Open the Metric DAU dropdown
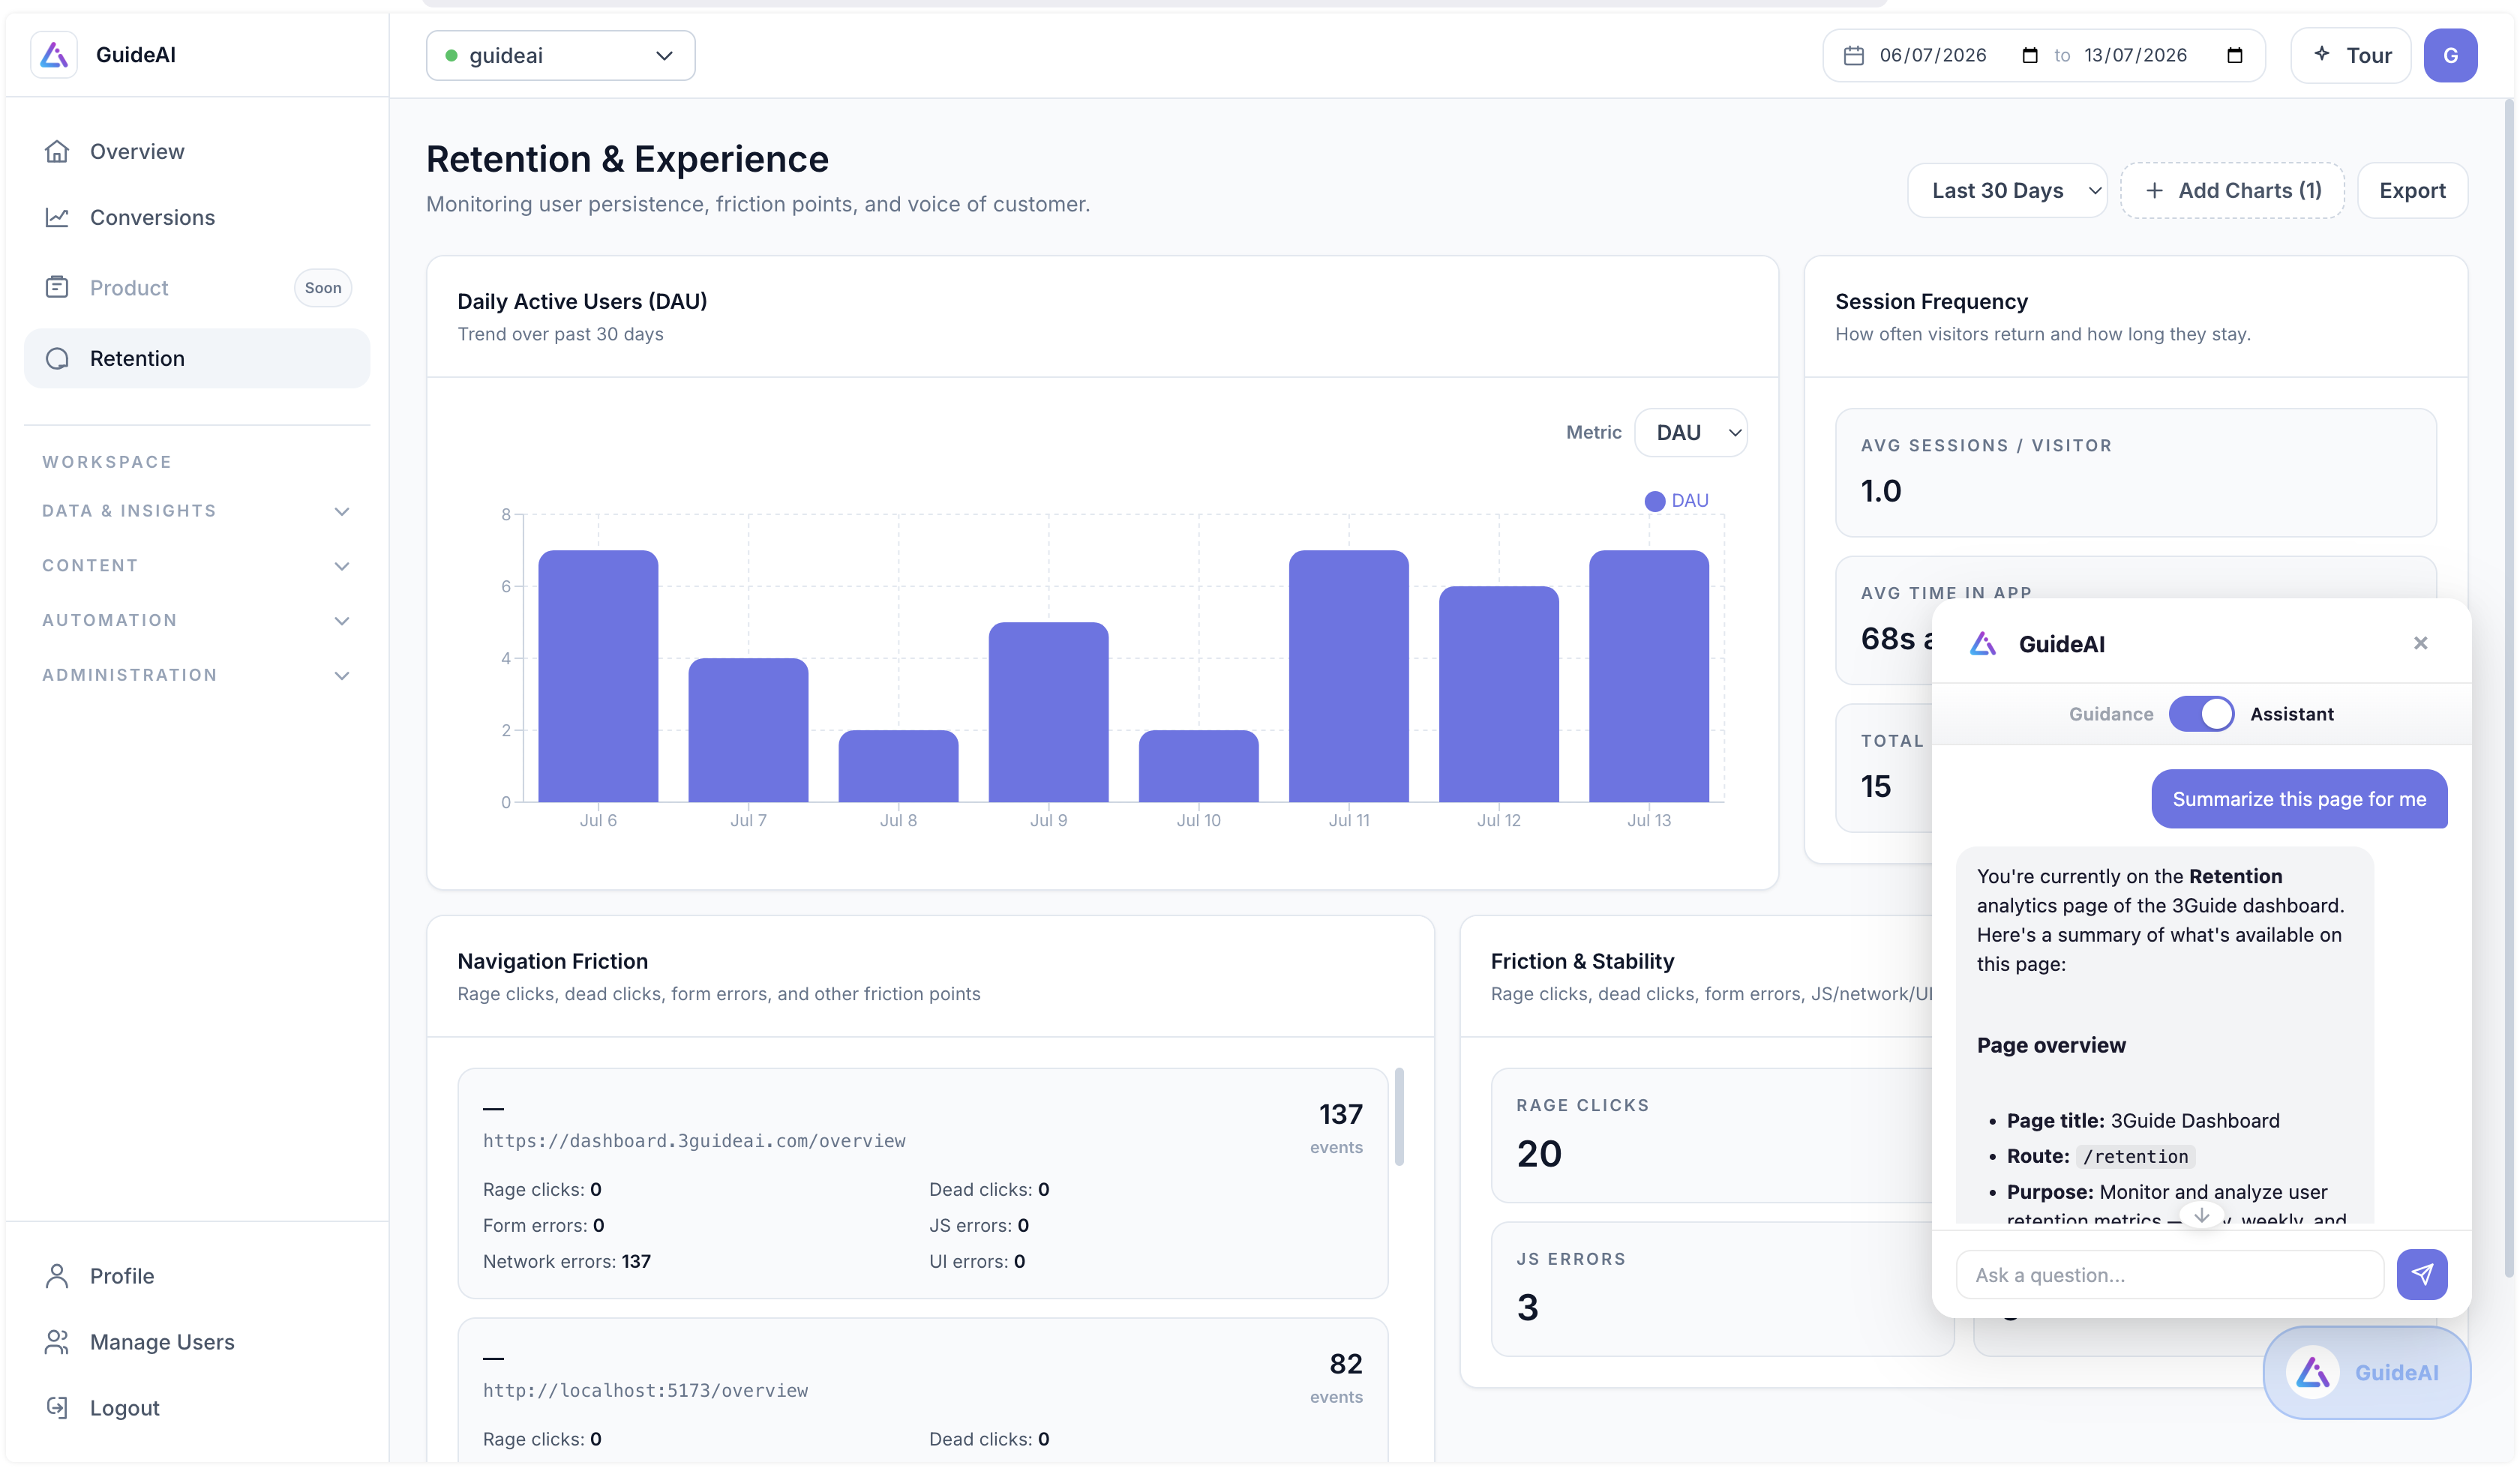2520x1468 pixels. (x=1690, y=432)
